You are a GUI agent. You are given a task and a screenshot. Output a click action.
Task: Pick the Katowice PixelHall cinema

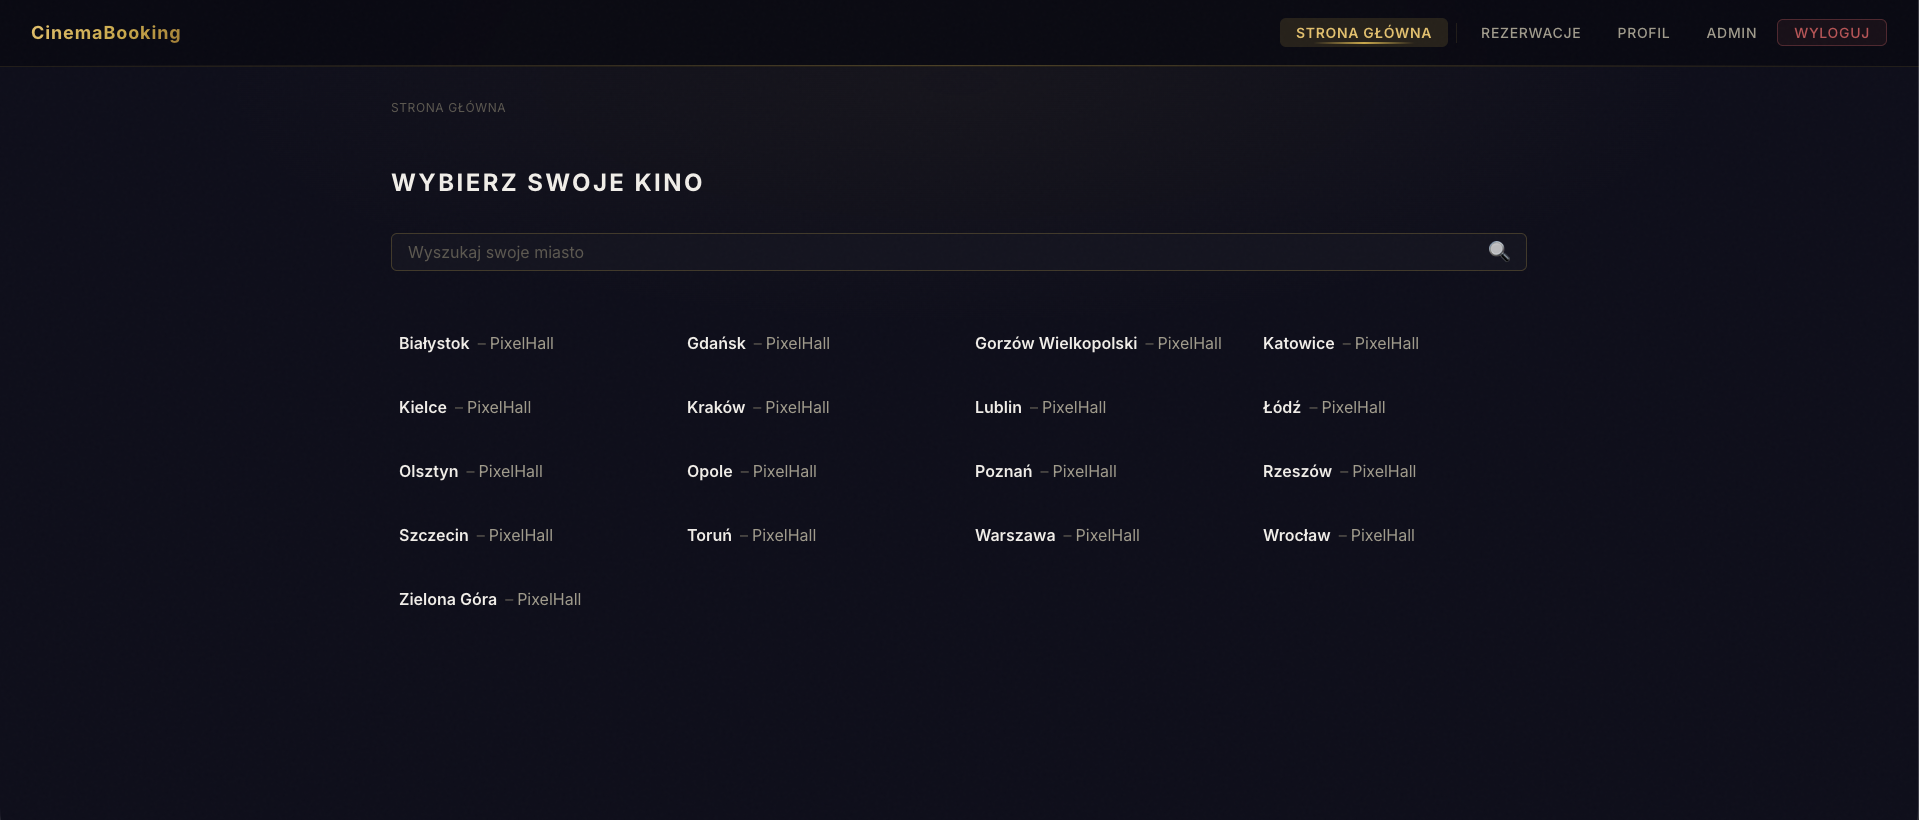[x=1340, y=343]
